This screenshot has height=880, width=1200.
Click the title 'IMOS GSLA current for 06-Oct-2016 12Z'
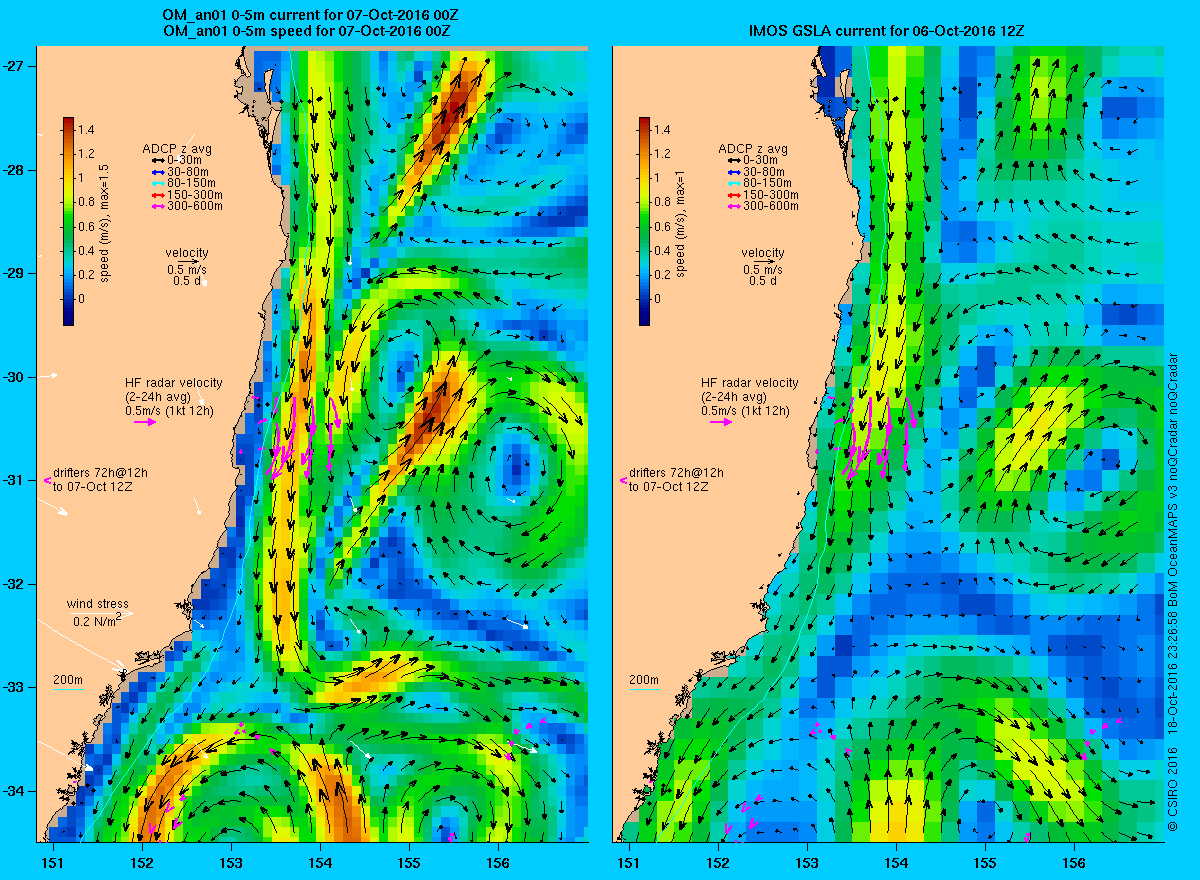[x=886, y=32]
